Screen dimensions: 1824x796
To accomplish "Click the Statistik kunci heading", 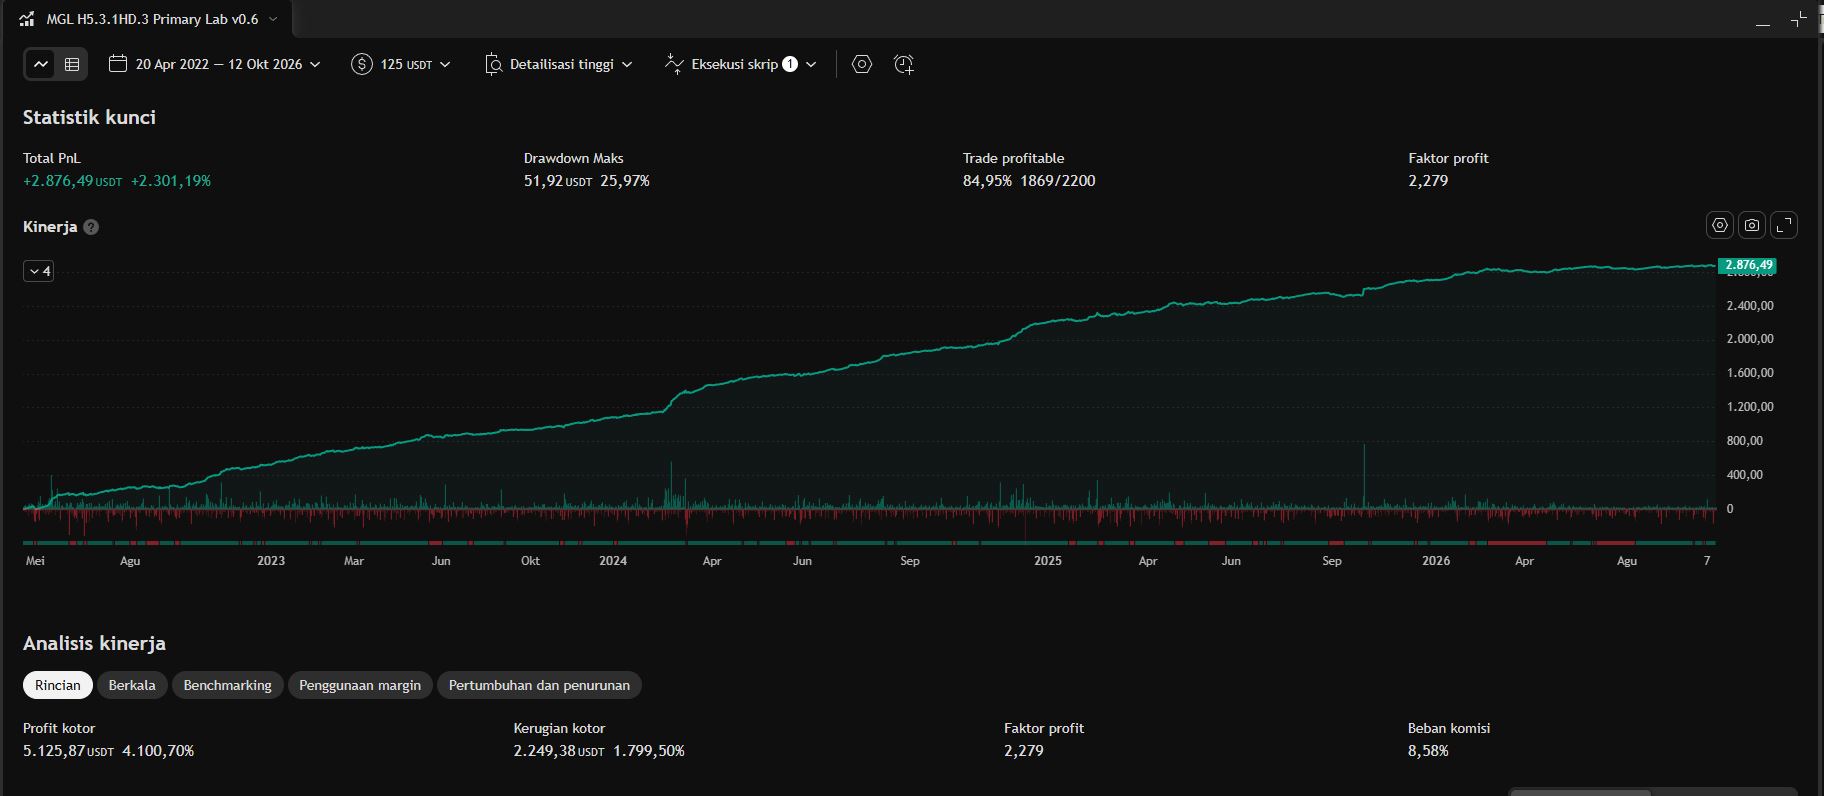I will click(x=90, y=118).
